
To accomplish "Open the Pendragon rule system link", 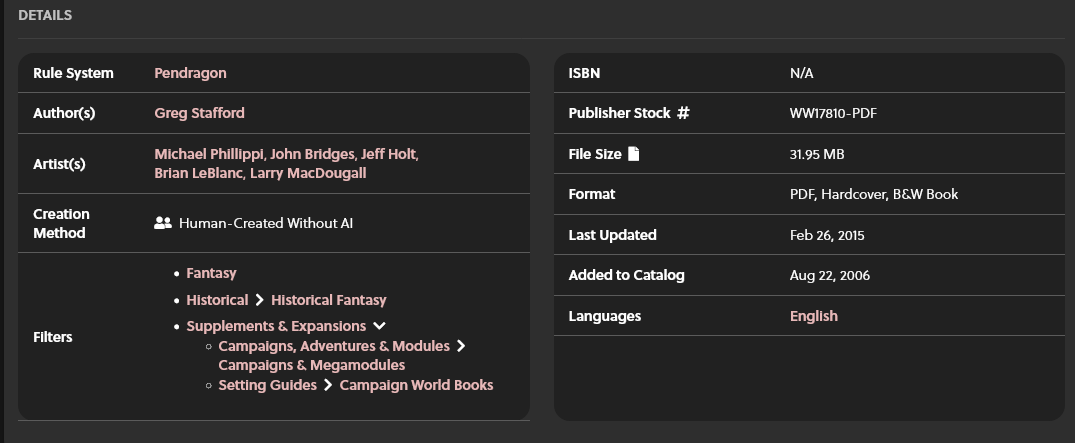I will click(190, 73).
